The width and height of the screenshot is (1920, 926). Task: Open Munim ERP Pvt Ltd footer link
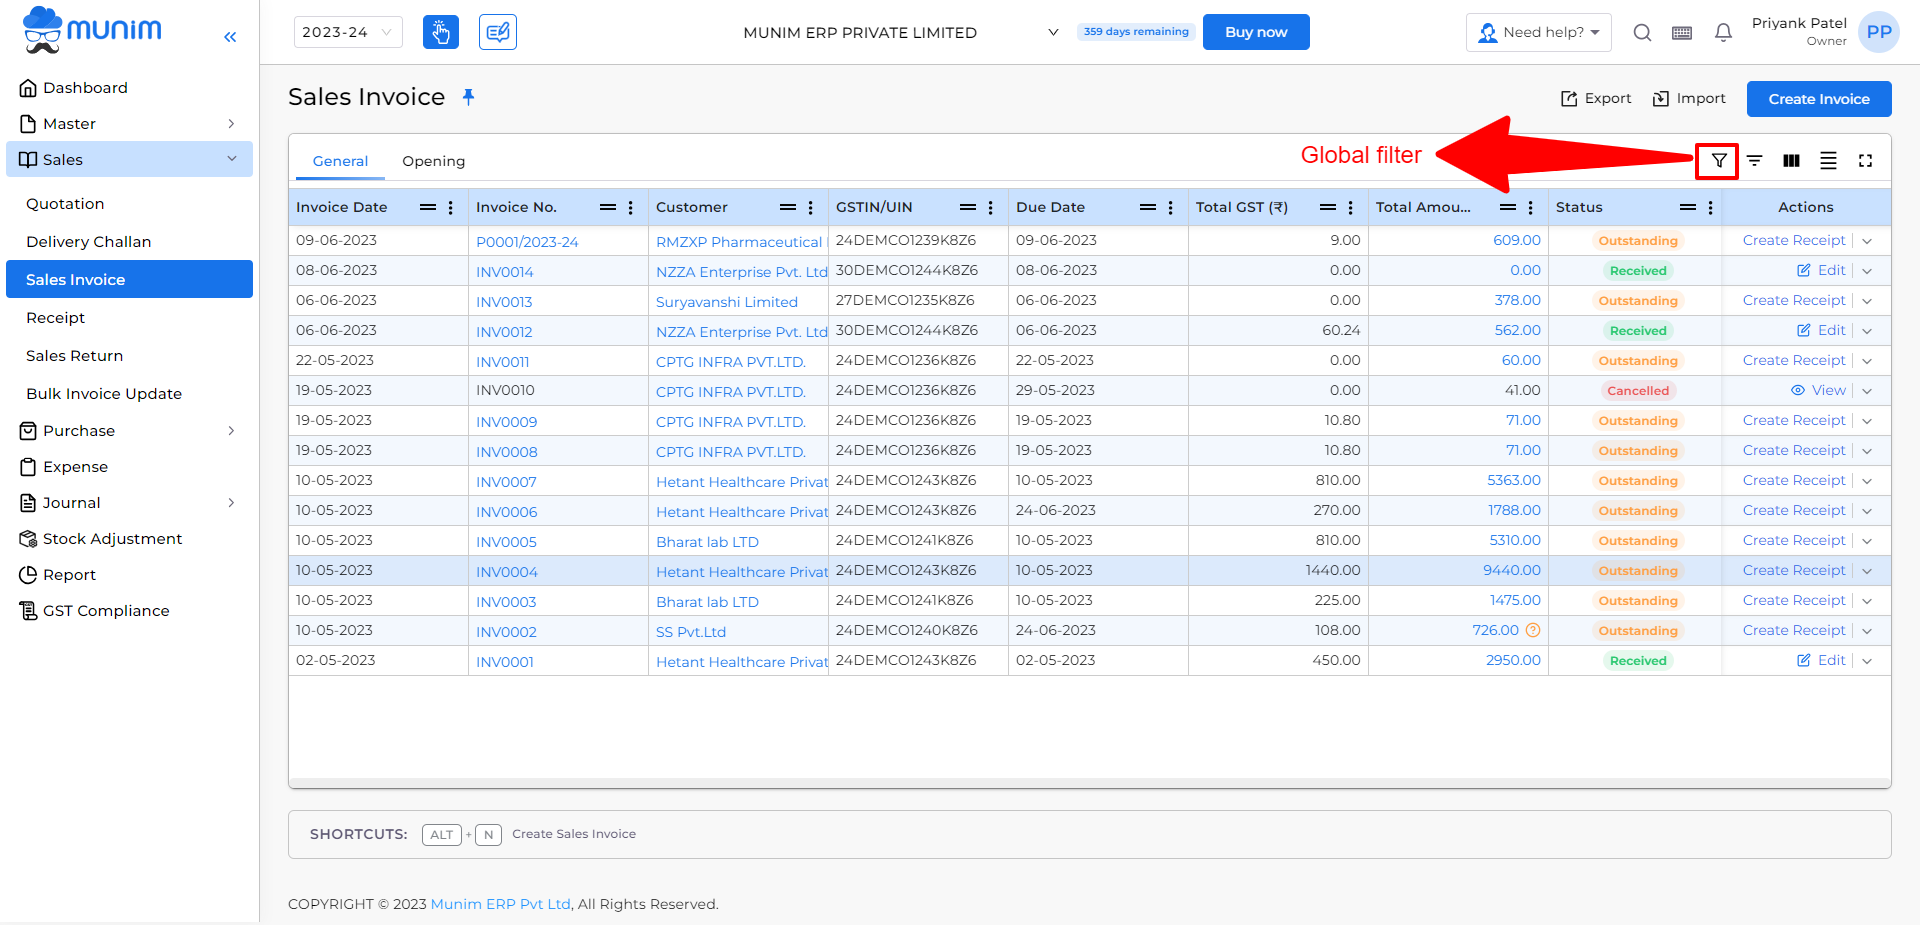(500, 904)
